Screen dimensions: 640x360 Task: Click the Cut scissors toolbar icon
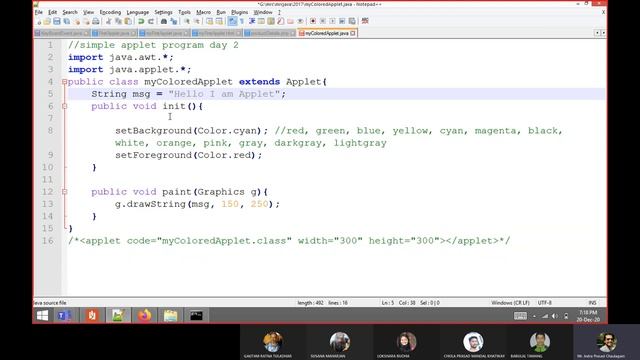108,21
